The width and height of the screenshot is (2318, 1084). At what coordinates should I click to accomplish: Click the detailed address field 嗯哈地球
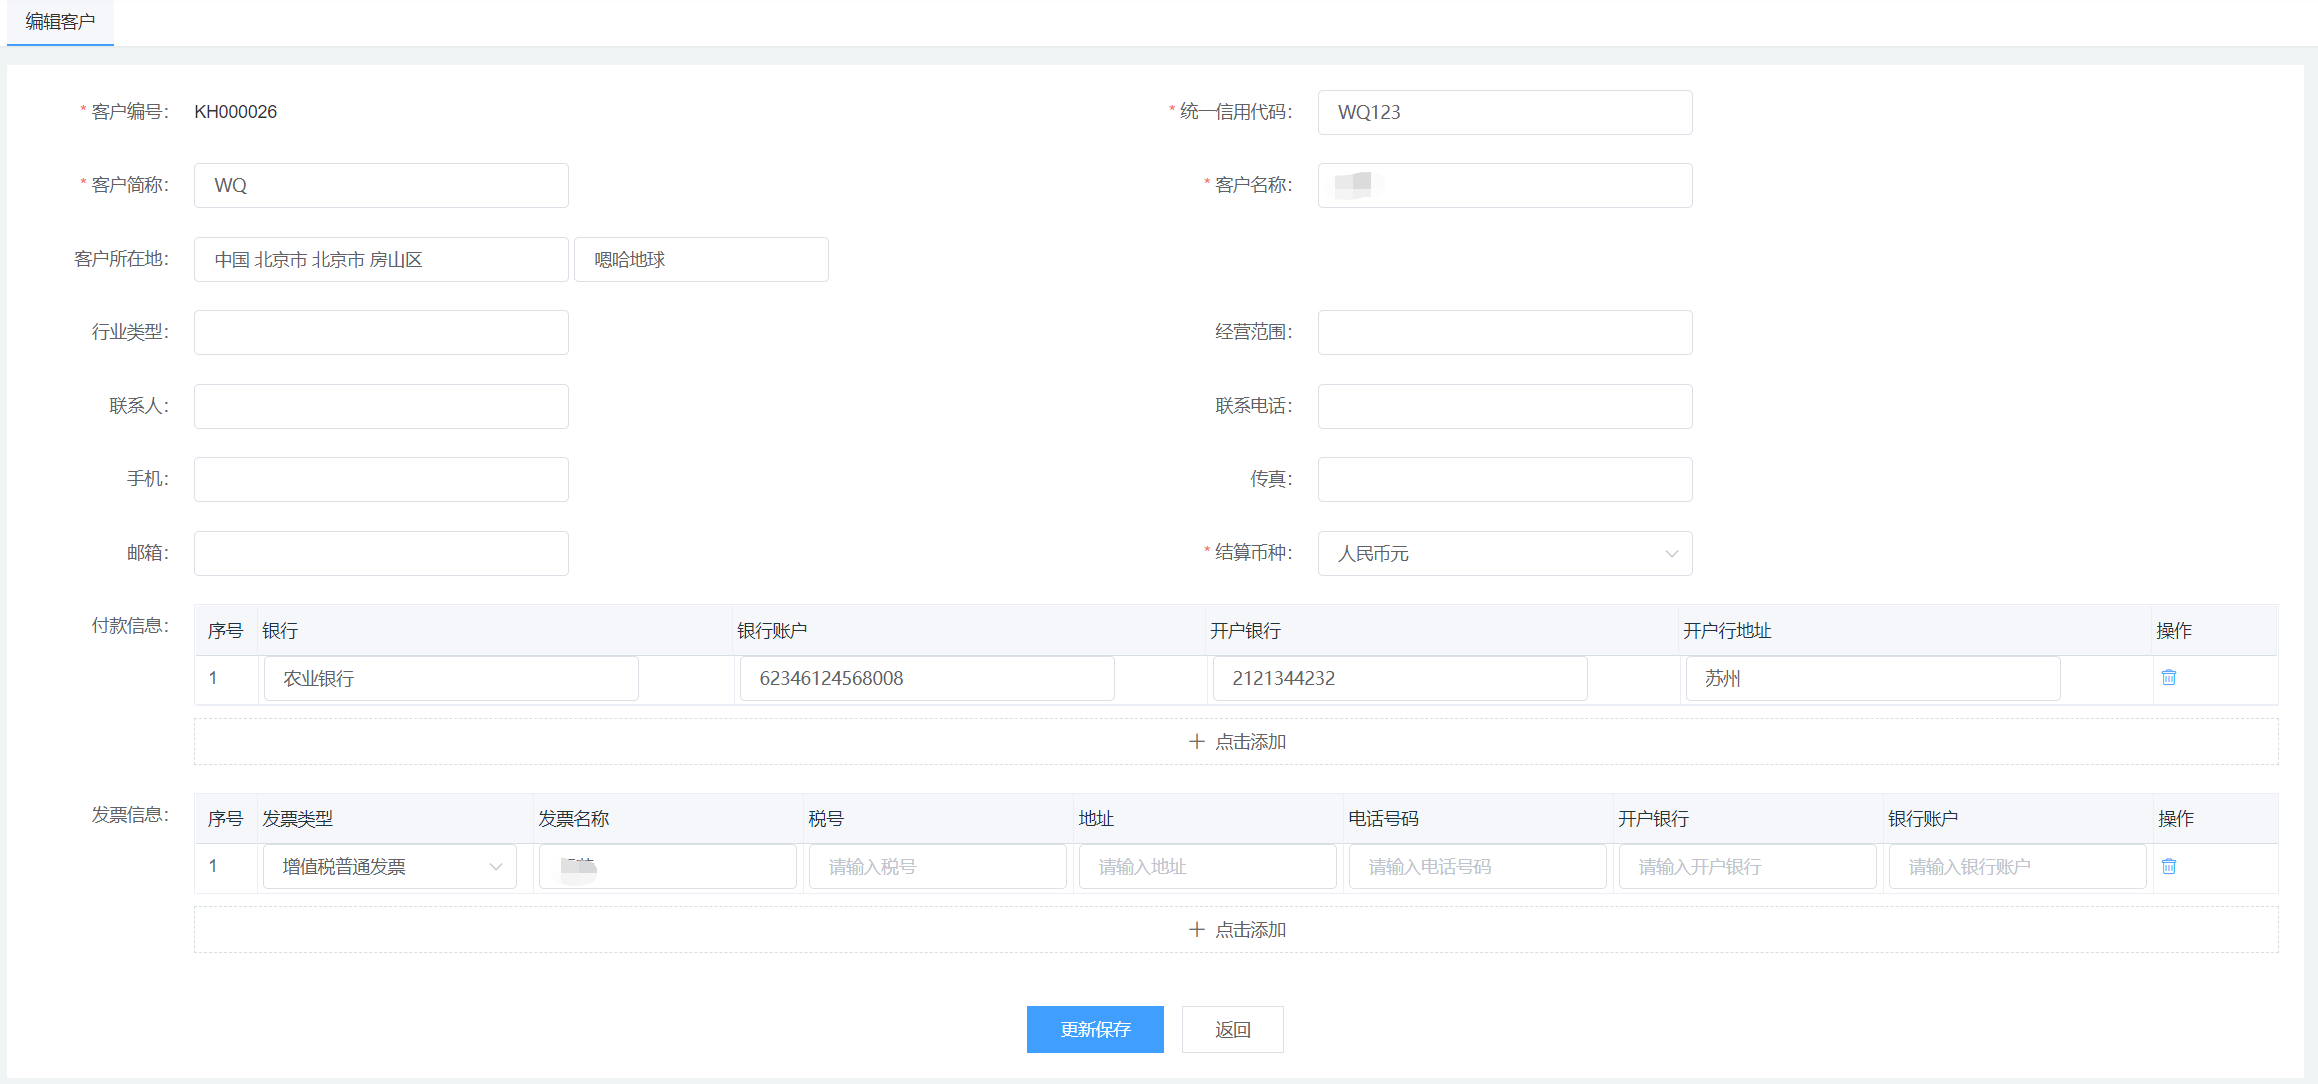pyautogui.click(x=701, y=260)
